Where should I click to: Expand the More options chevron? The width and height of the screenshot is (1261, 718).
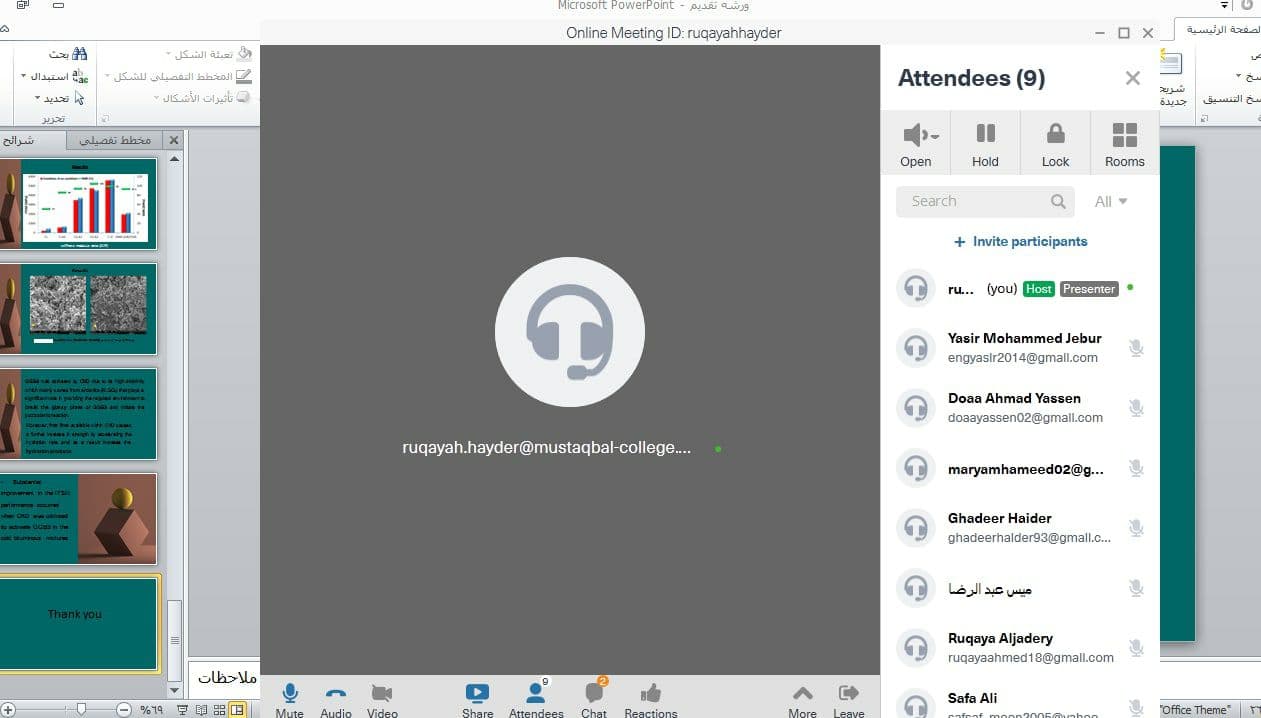tap(802, 696)
